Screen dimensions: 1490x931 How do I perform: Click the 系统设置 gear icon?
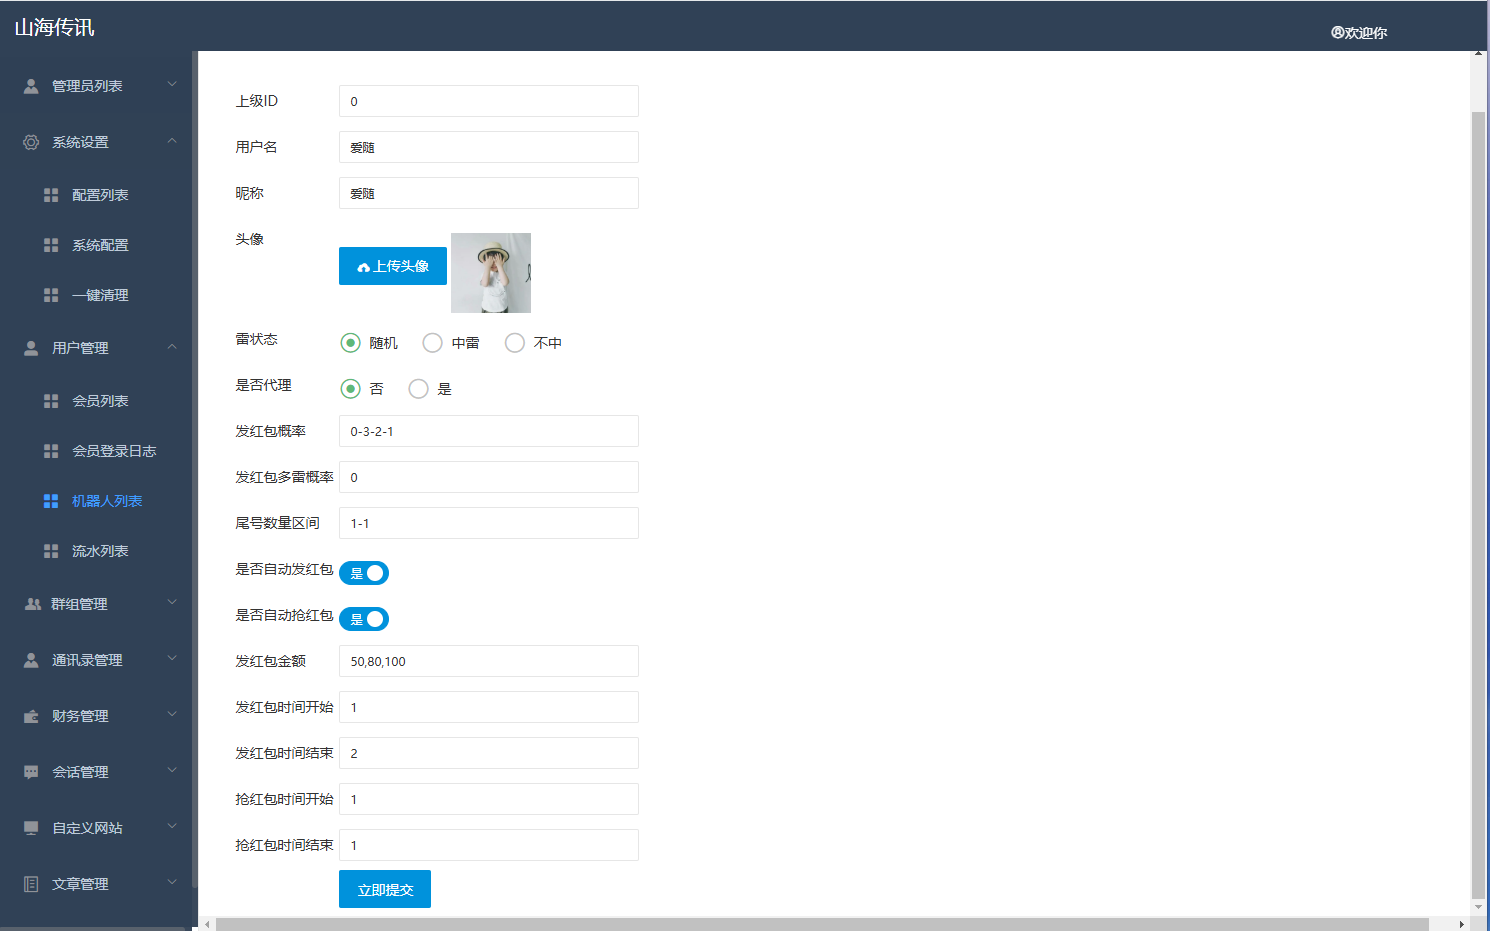click(x=31, y=142)
